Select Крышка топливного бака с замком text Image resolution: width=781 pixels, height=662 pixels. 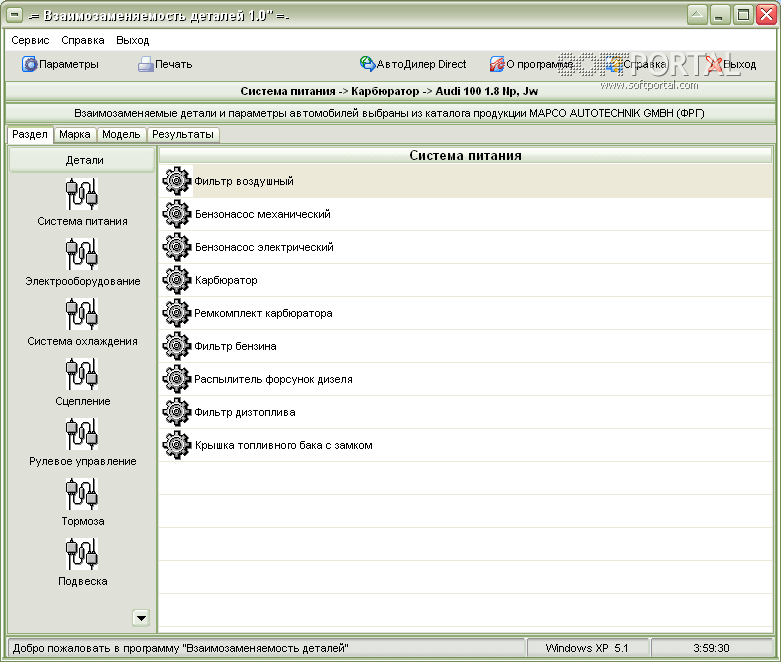tap(283, 445)
